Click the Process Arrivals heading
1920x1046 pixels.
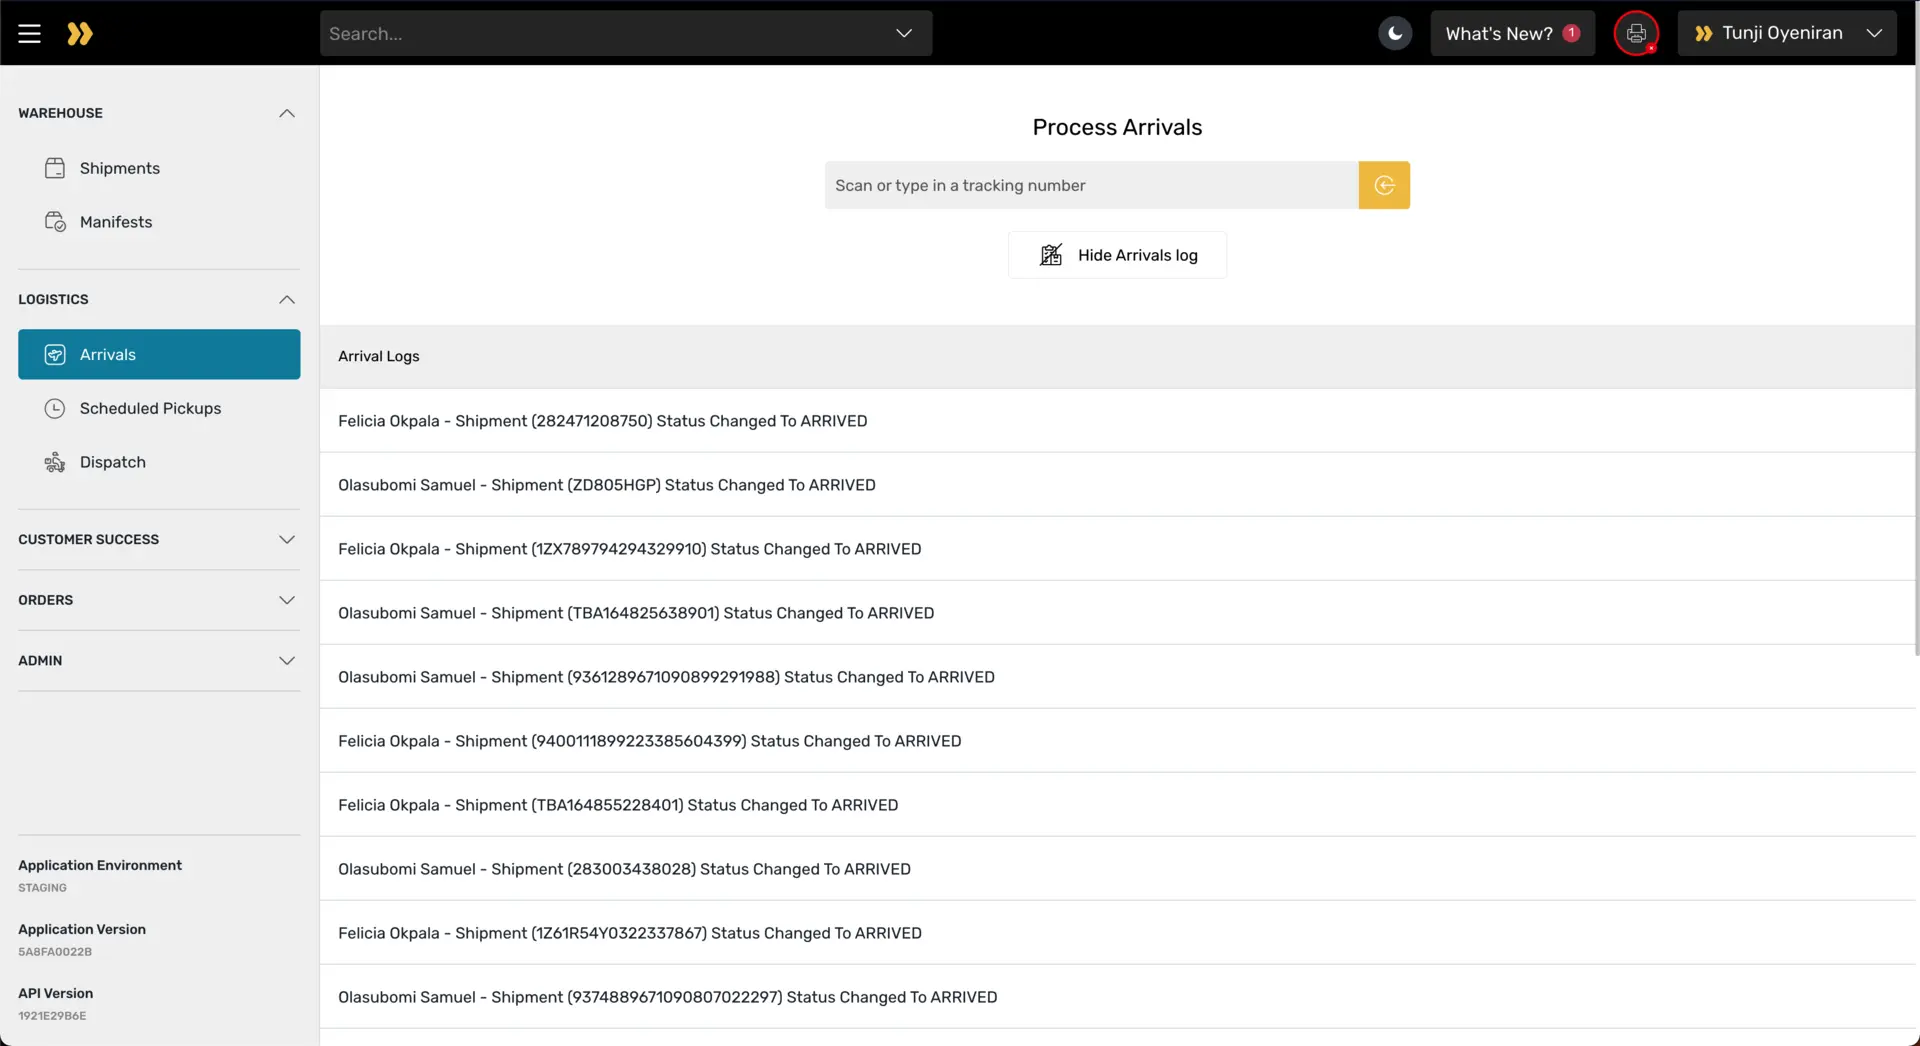coord(1117,127)
